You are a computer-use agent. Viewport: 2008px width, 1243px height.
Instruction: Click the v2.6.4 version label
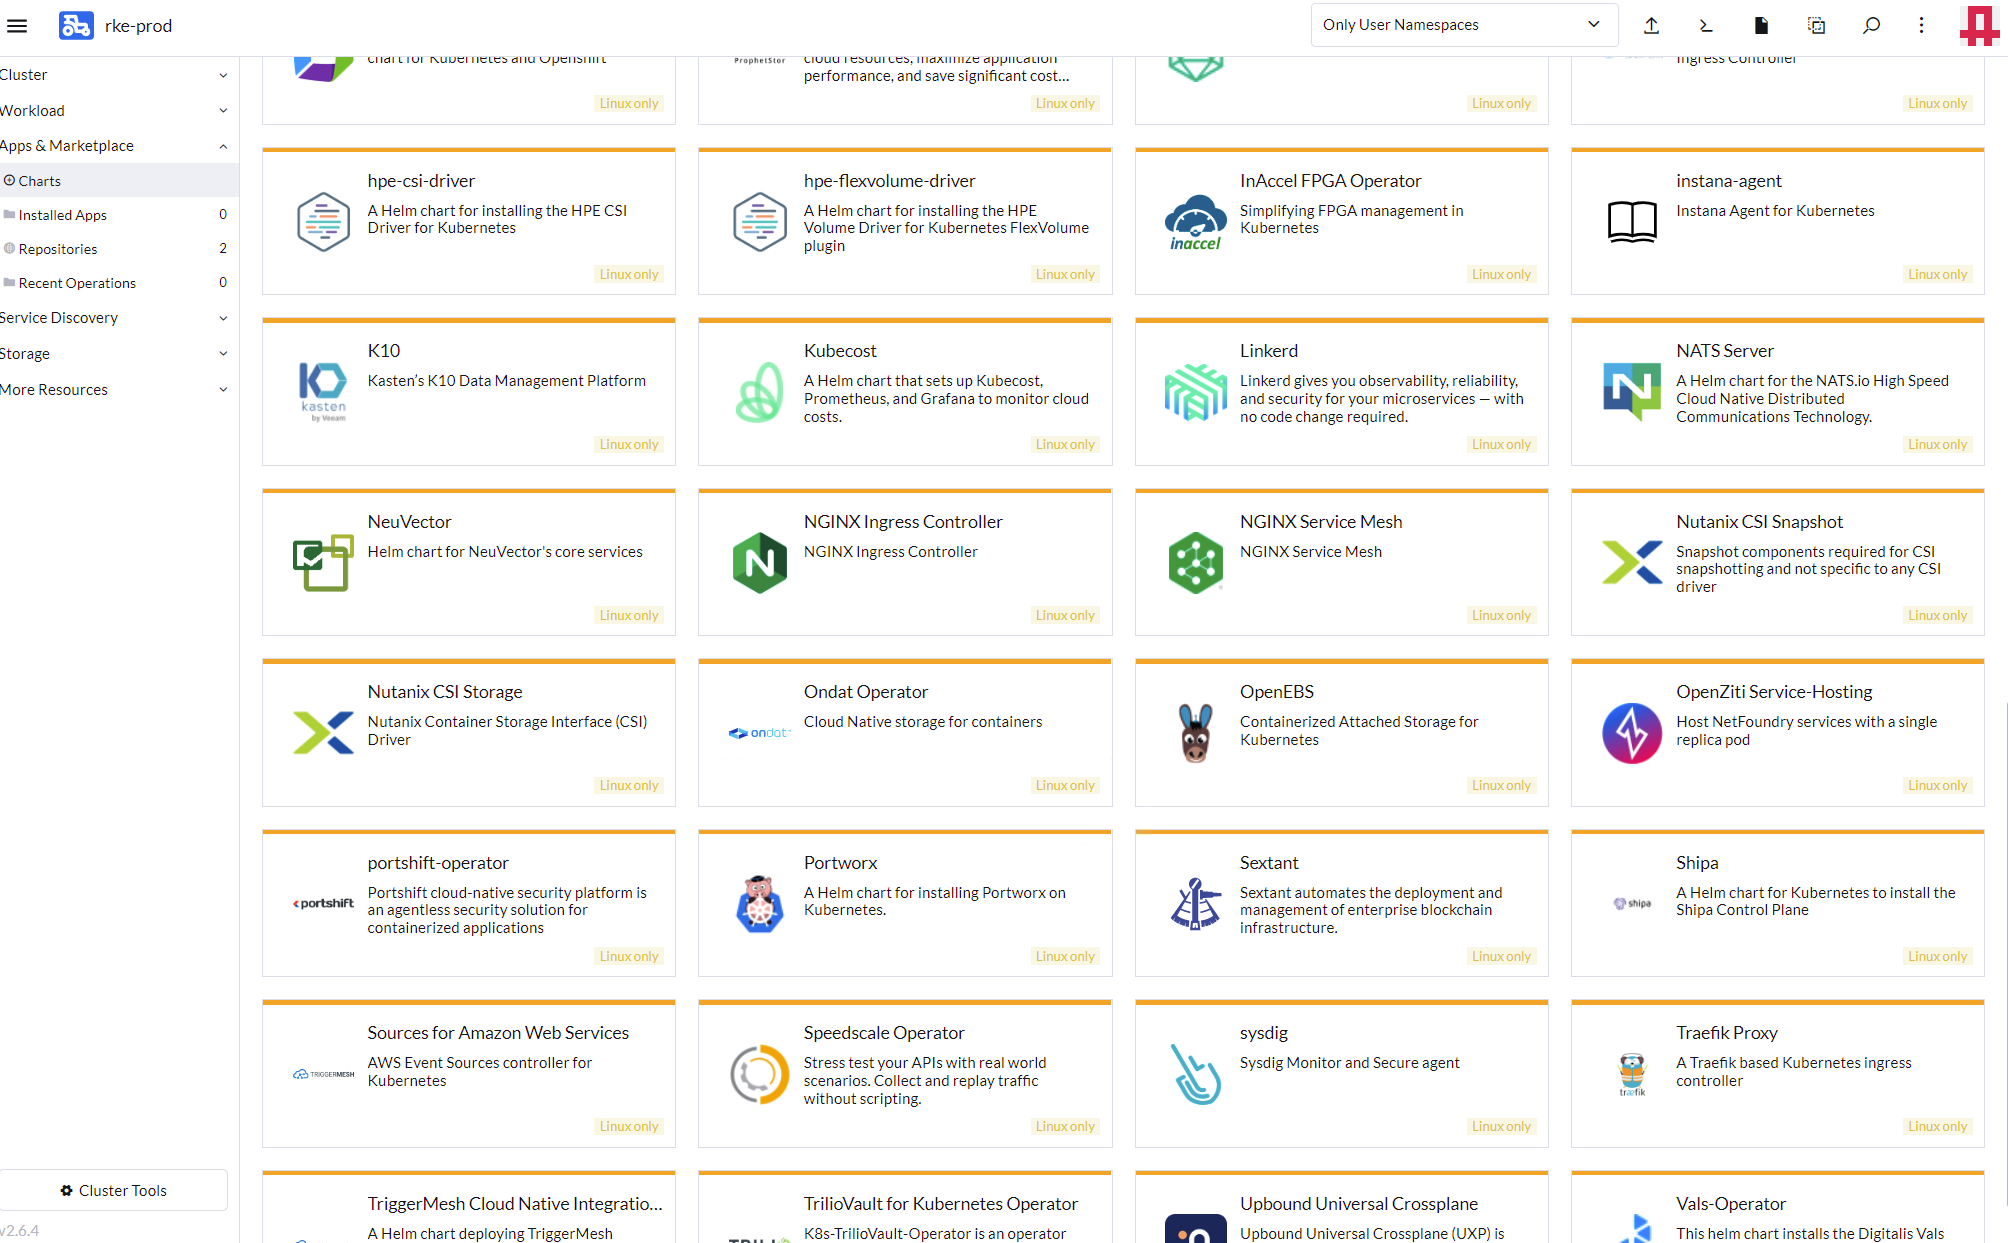(x=20, y=1231)
